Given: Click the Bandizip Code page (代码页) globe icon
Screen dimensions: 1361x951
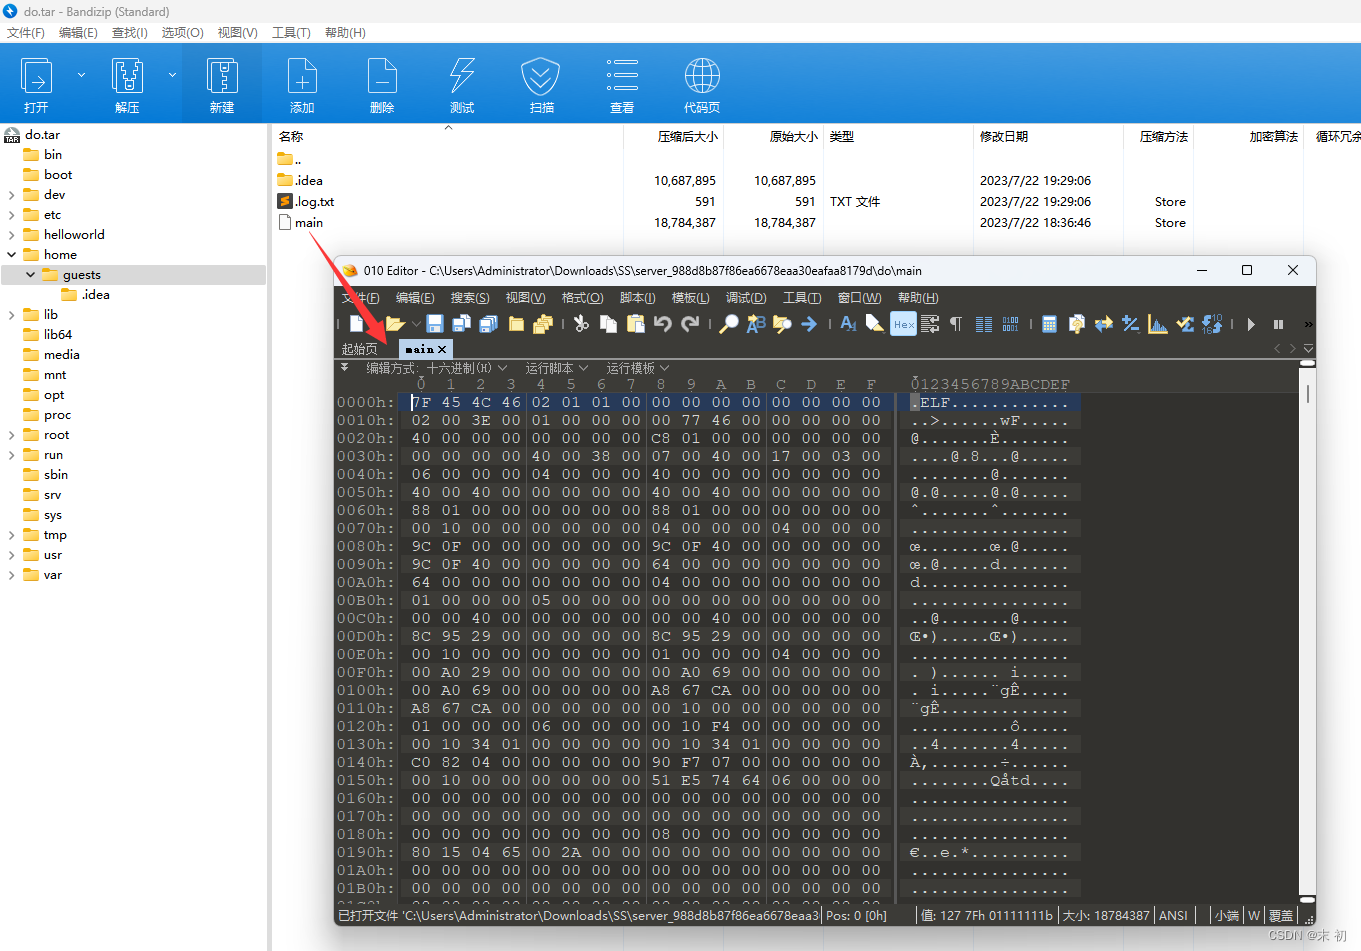Looking at the screenshot, I should [702, 76].
